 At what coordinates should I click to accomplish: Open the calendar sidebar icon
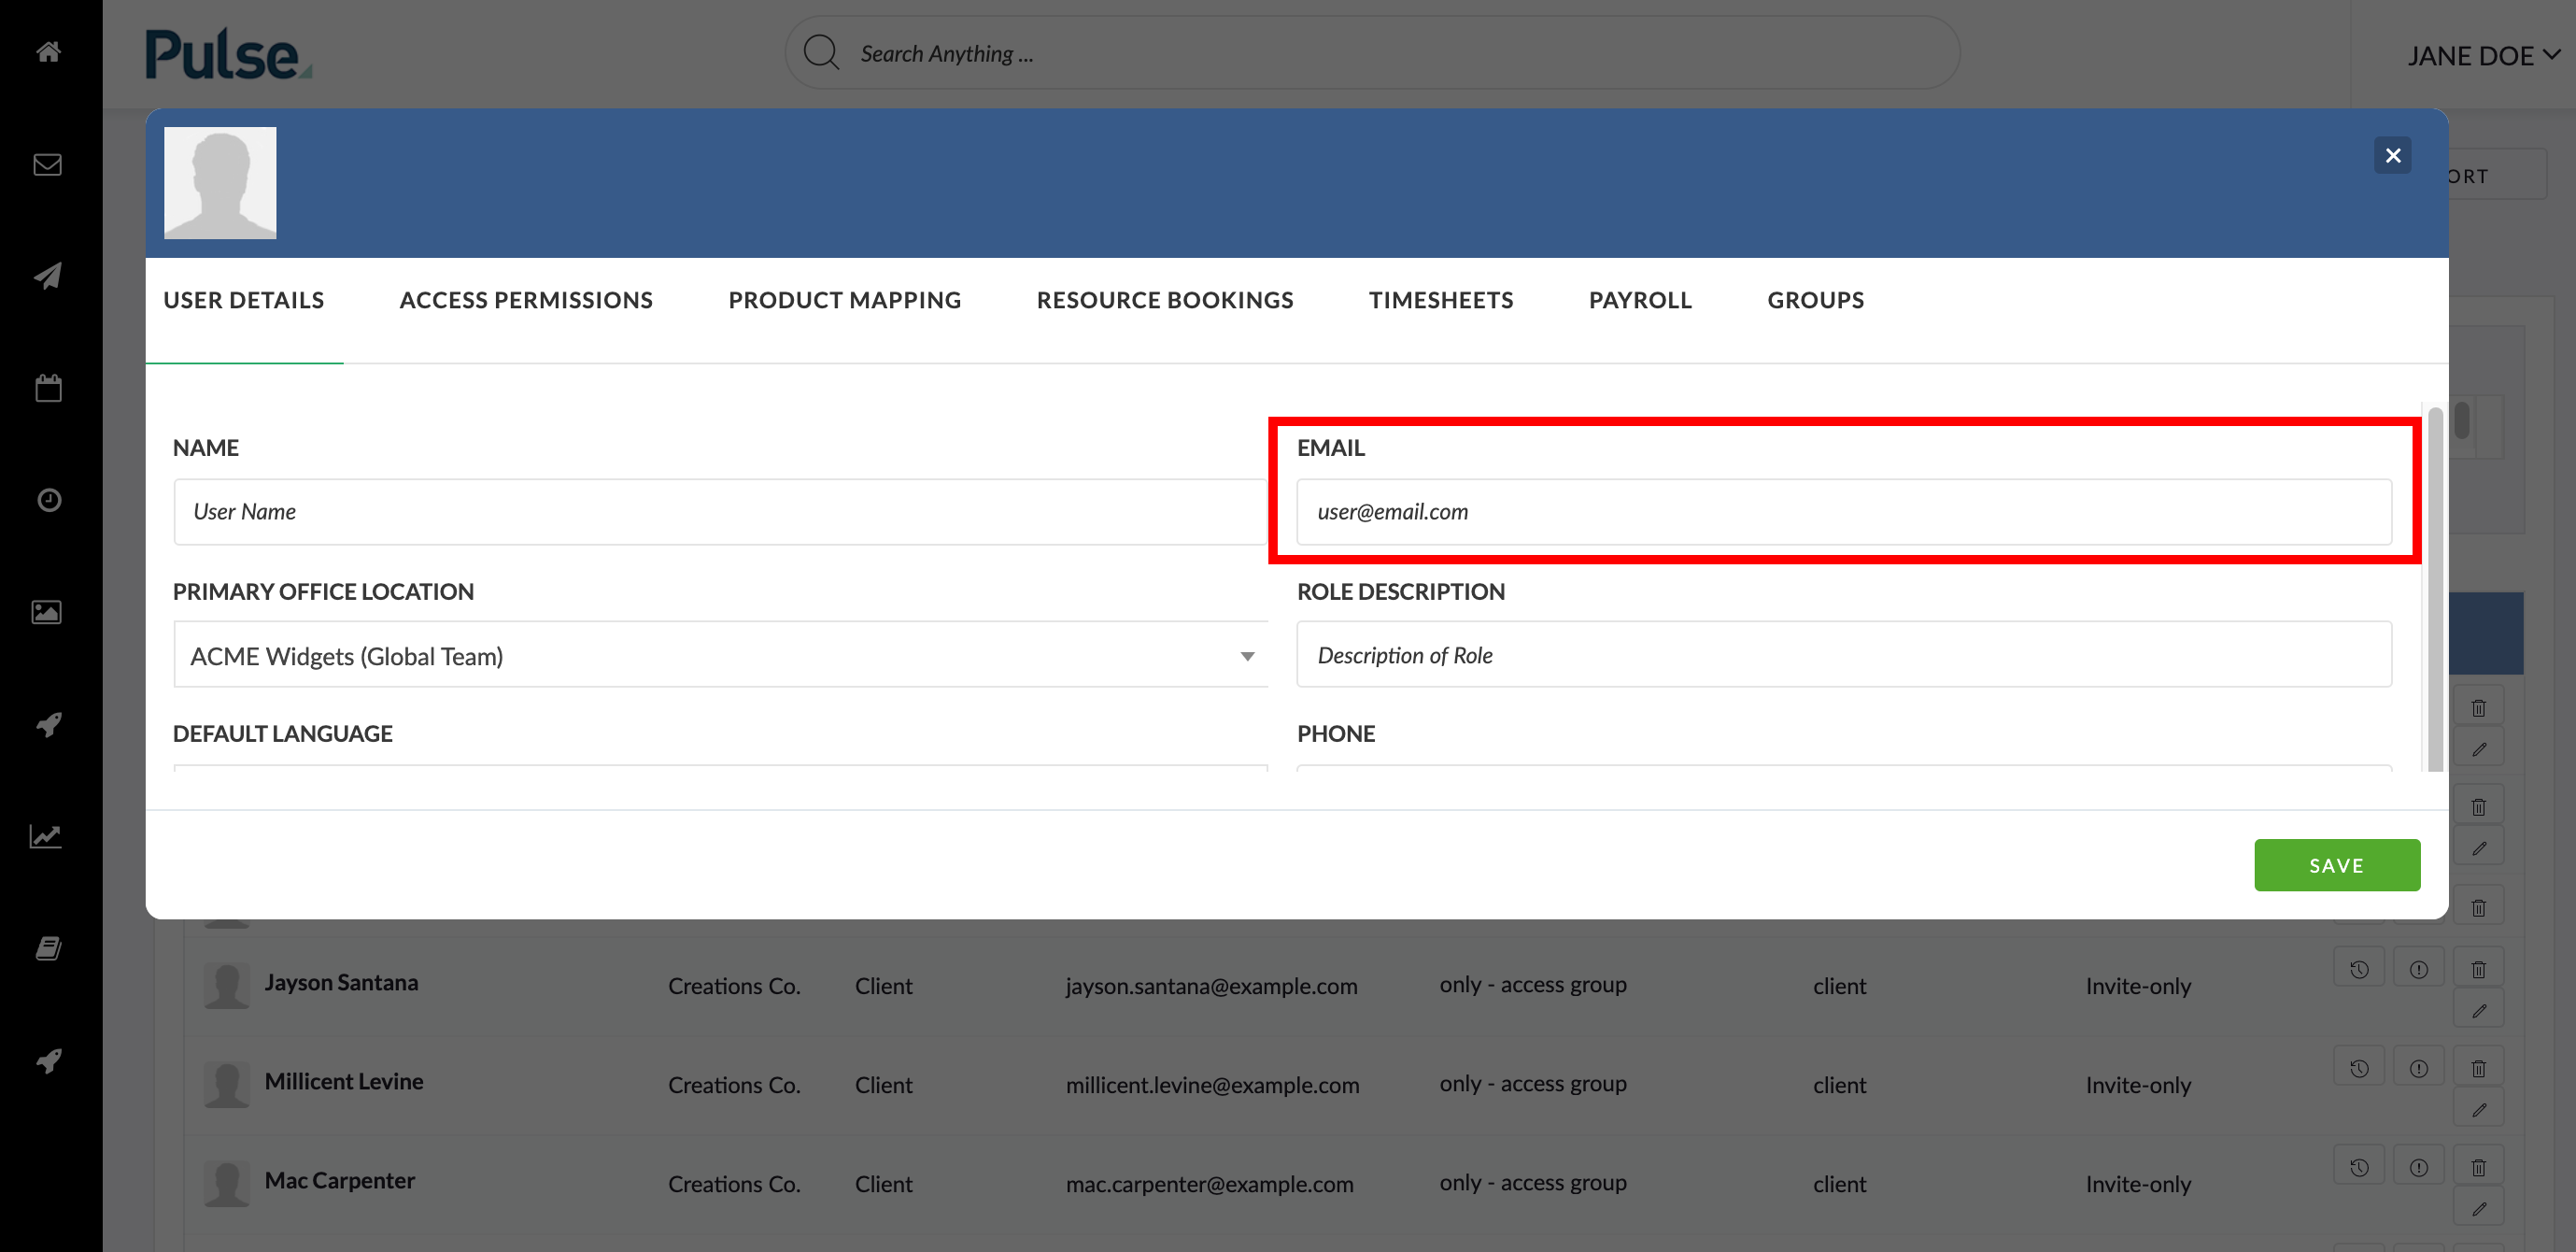tap(48, 388)
